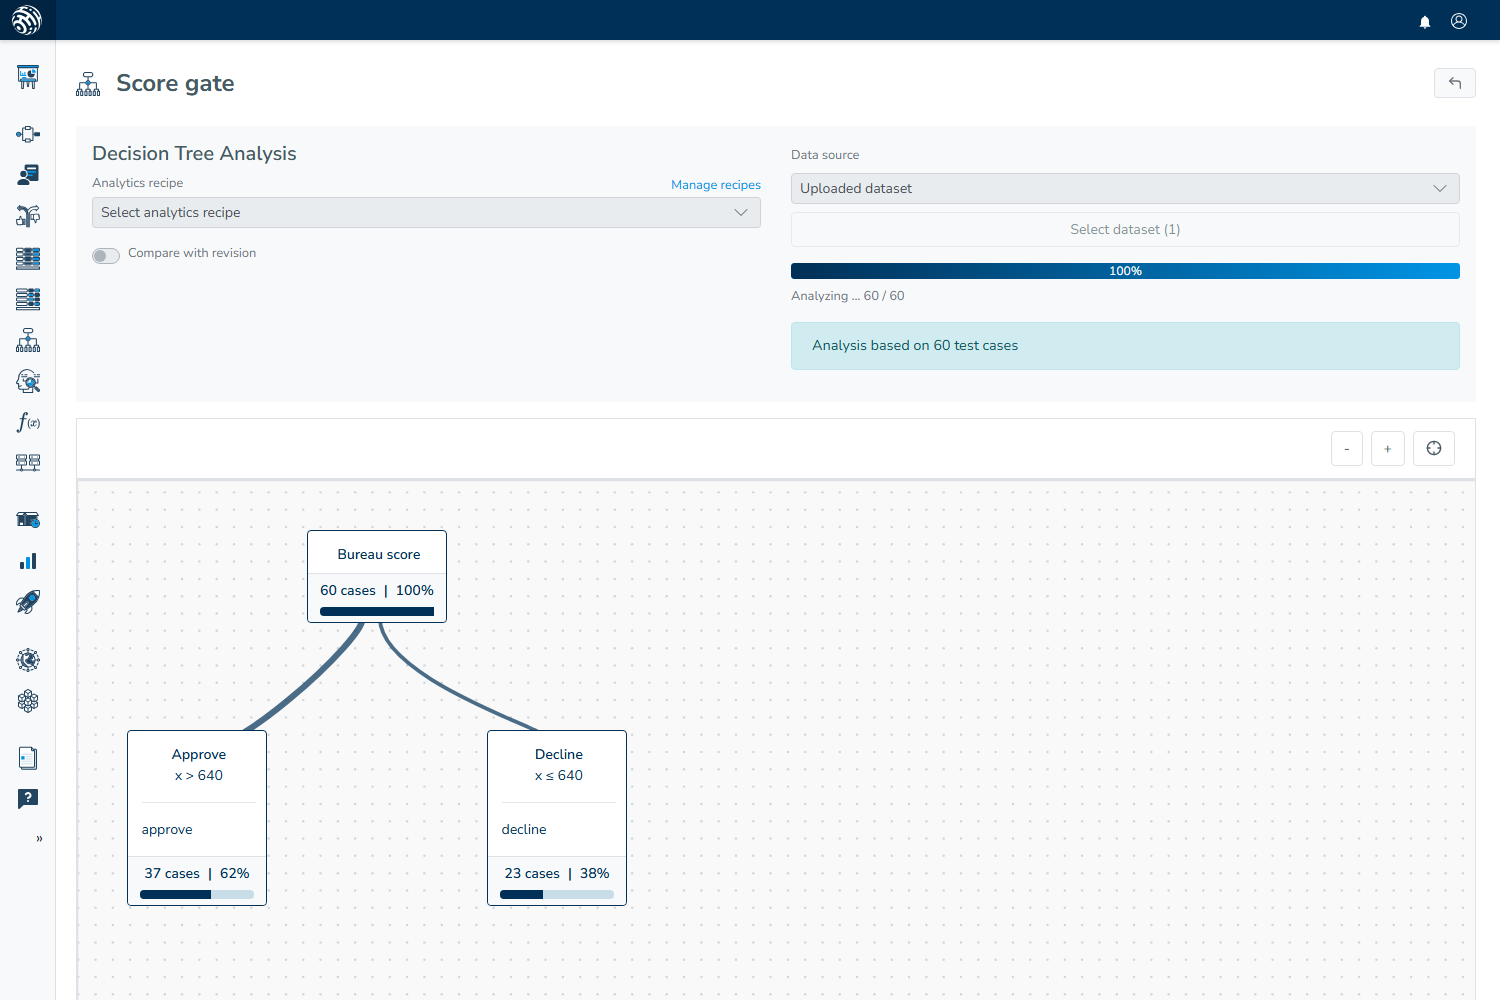Click the 'Score gate' page title
The height and width of the screenshot is (1000, 1500).
(175, 83)
